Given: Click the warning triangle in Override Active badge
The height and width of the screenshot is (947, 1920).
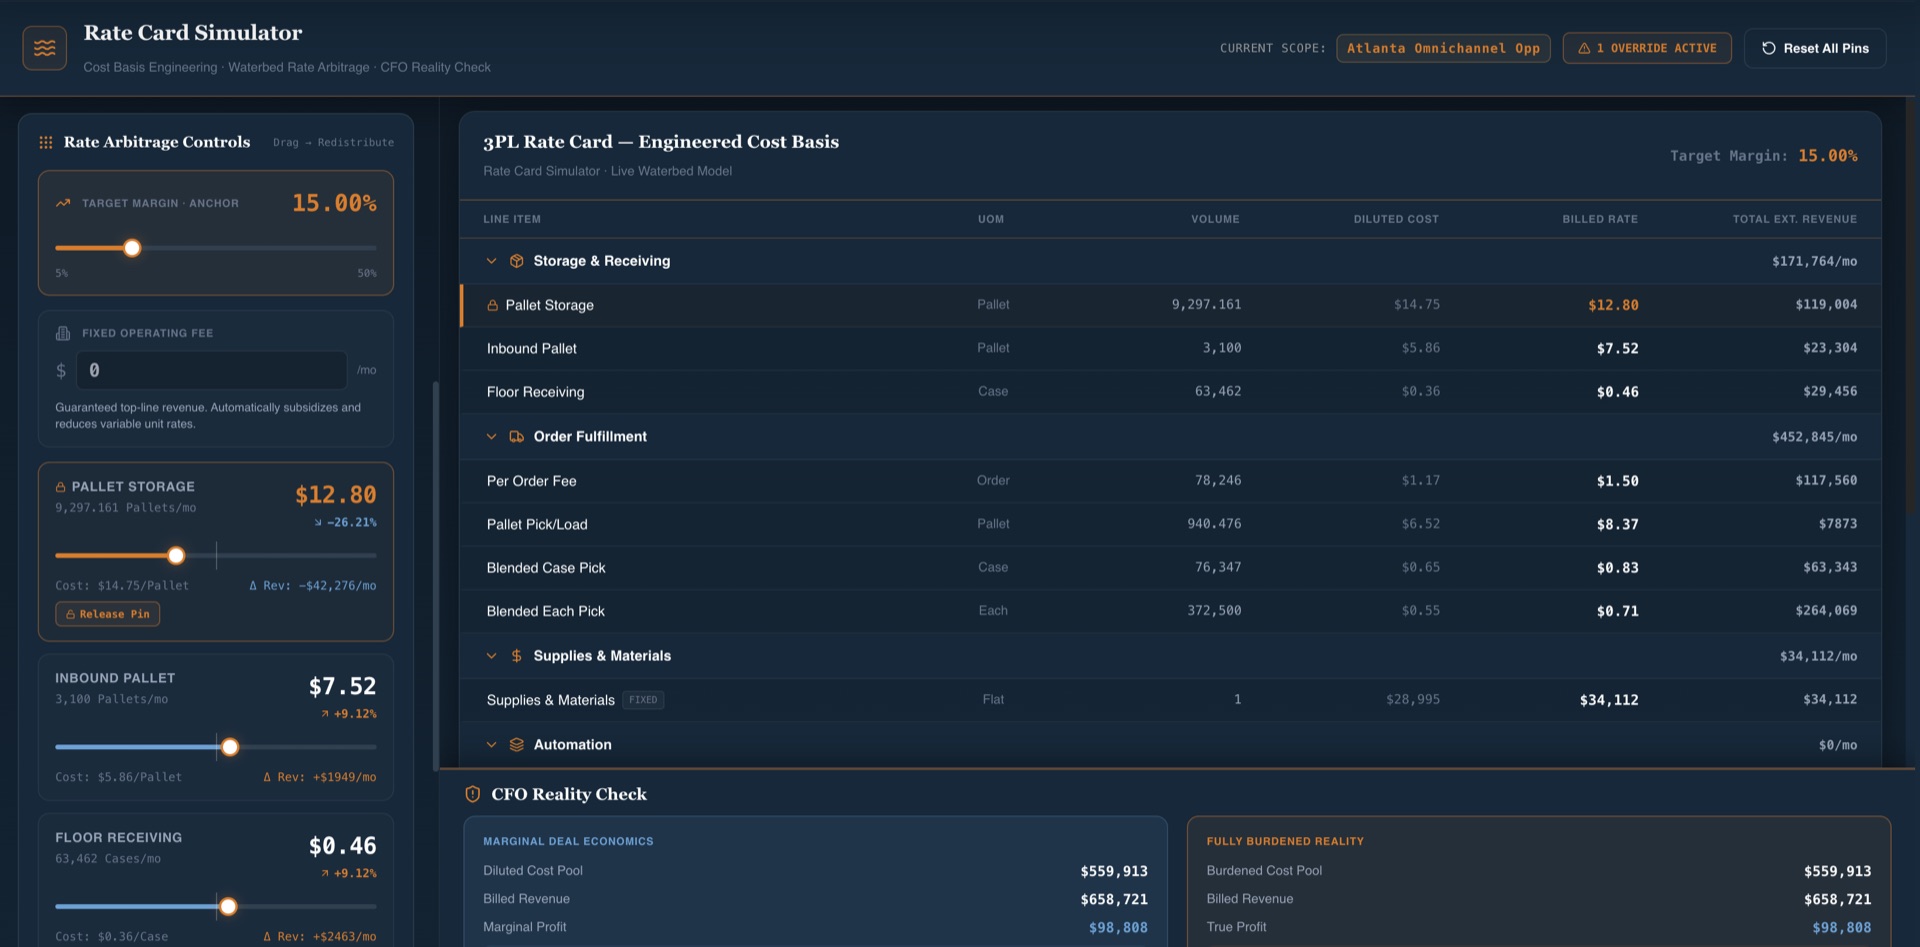Looking at the screenshot, I should (x=1584, y=48).
